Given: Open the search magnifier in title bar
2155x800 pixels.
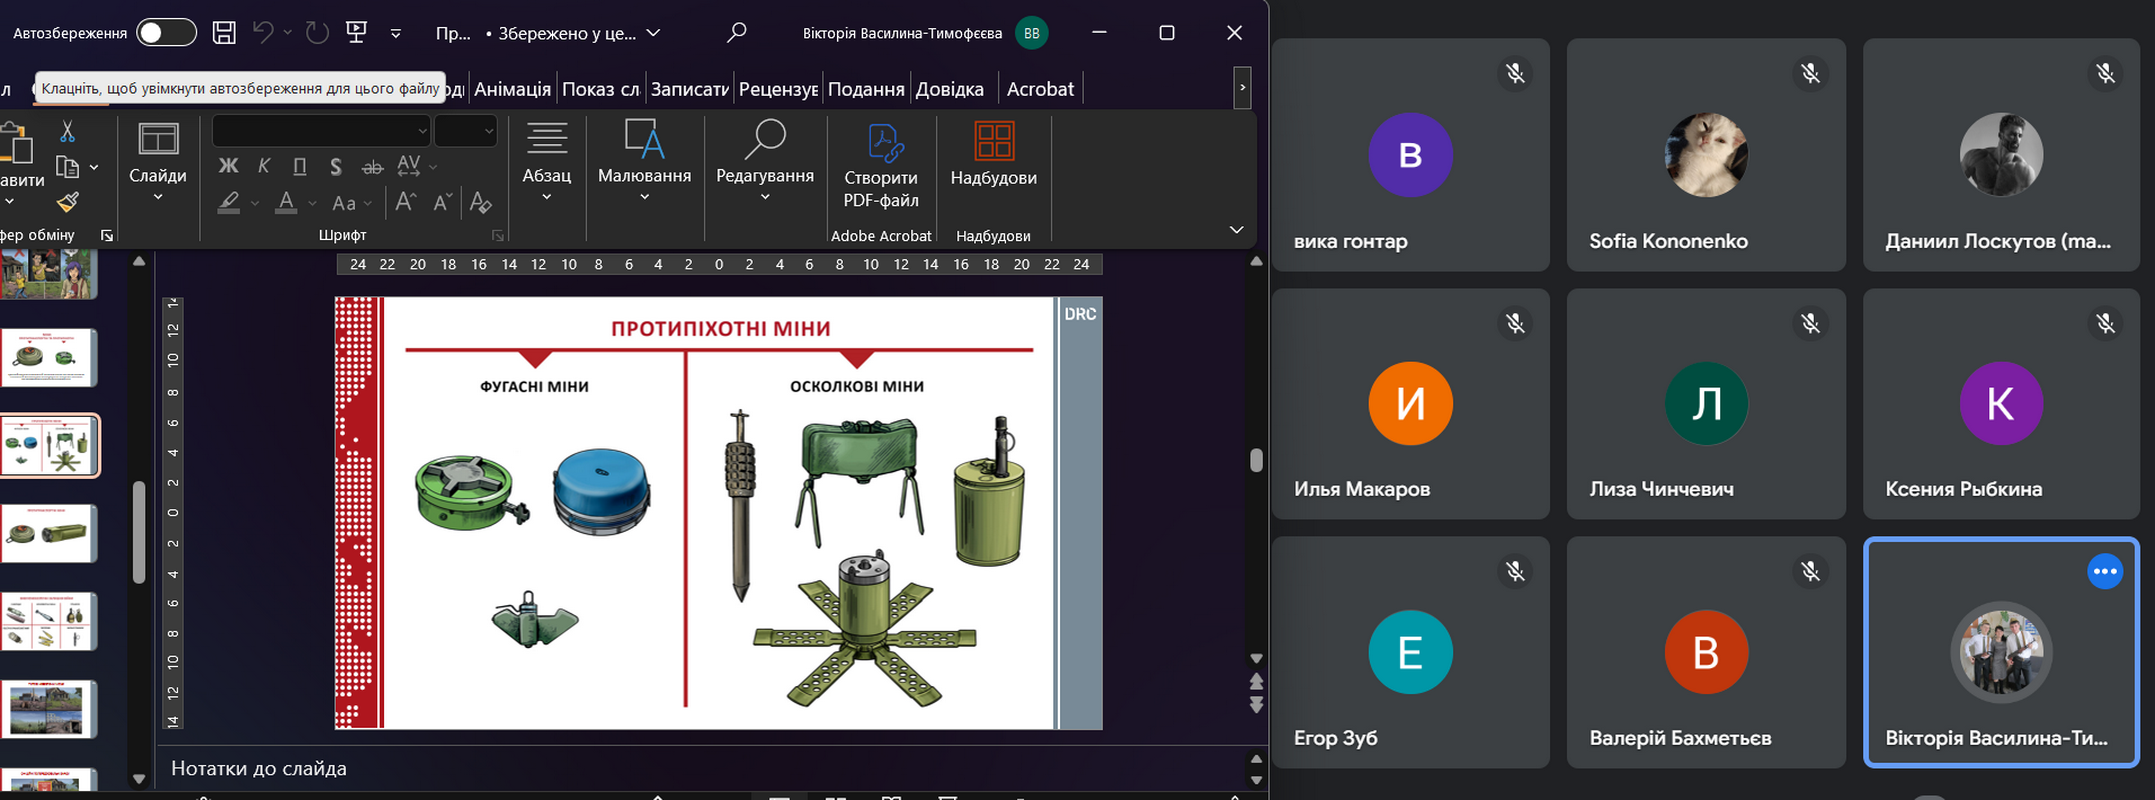Looking at the screenshot, I should click(x=737, y=33).
